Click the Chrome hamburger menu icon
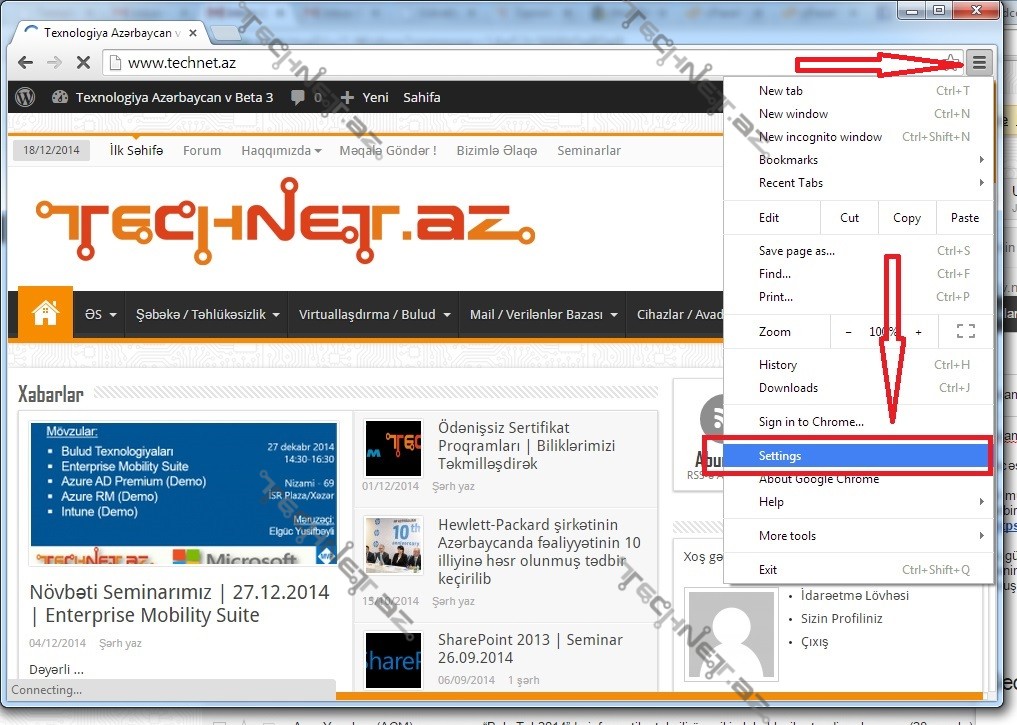1017x725 pixels. point(979,63)
